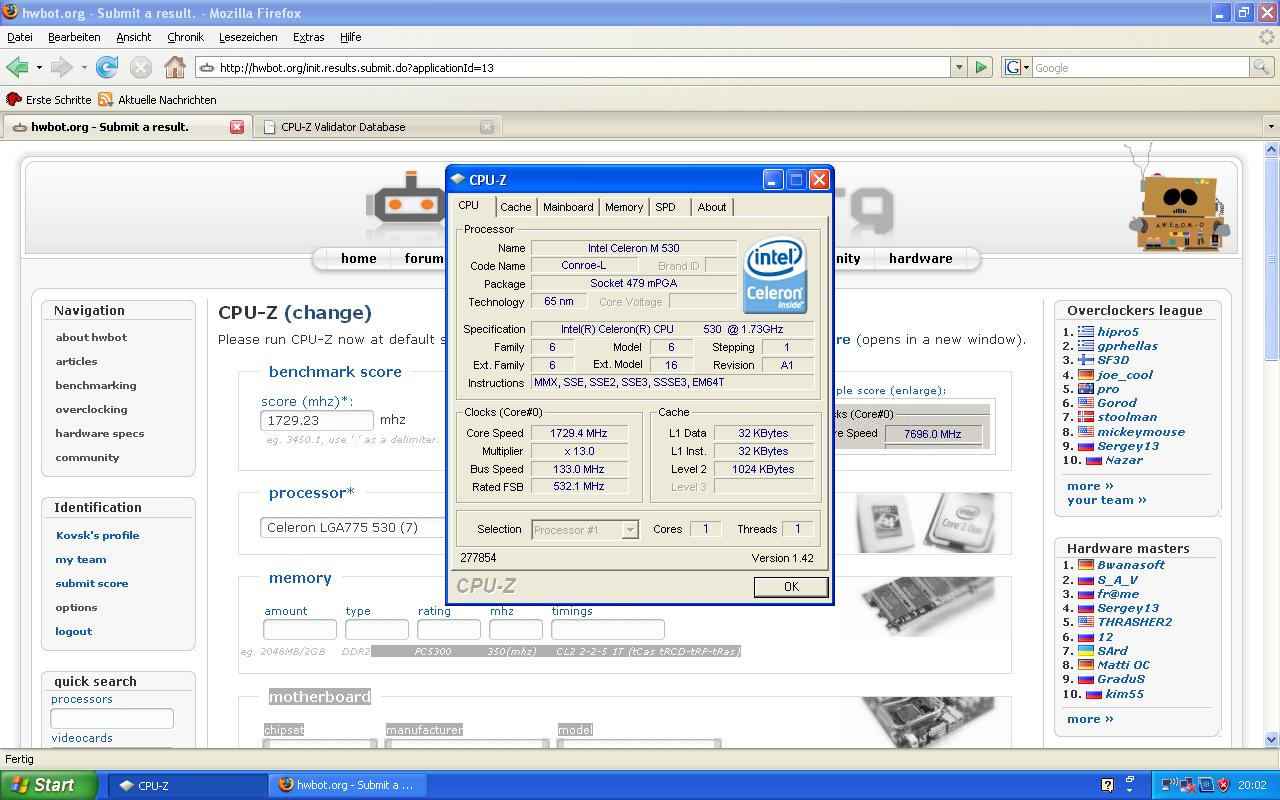Select the hwbot.org Firefox taskbar button
The height and width of the screenshot is (800, 1280).
pos(347,785)
